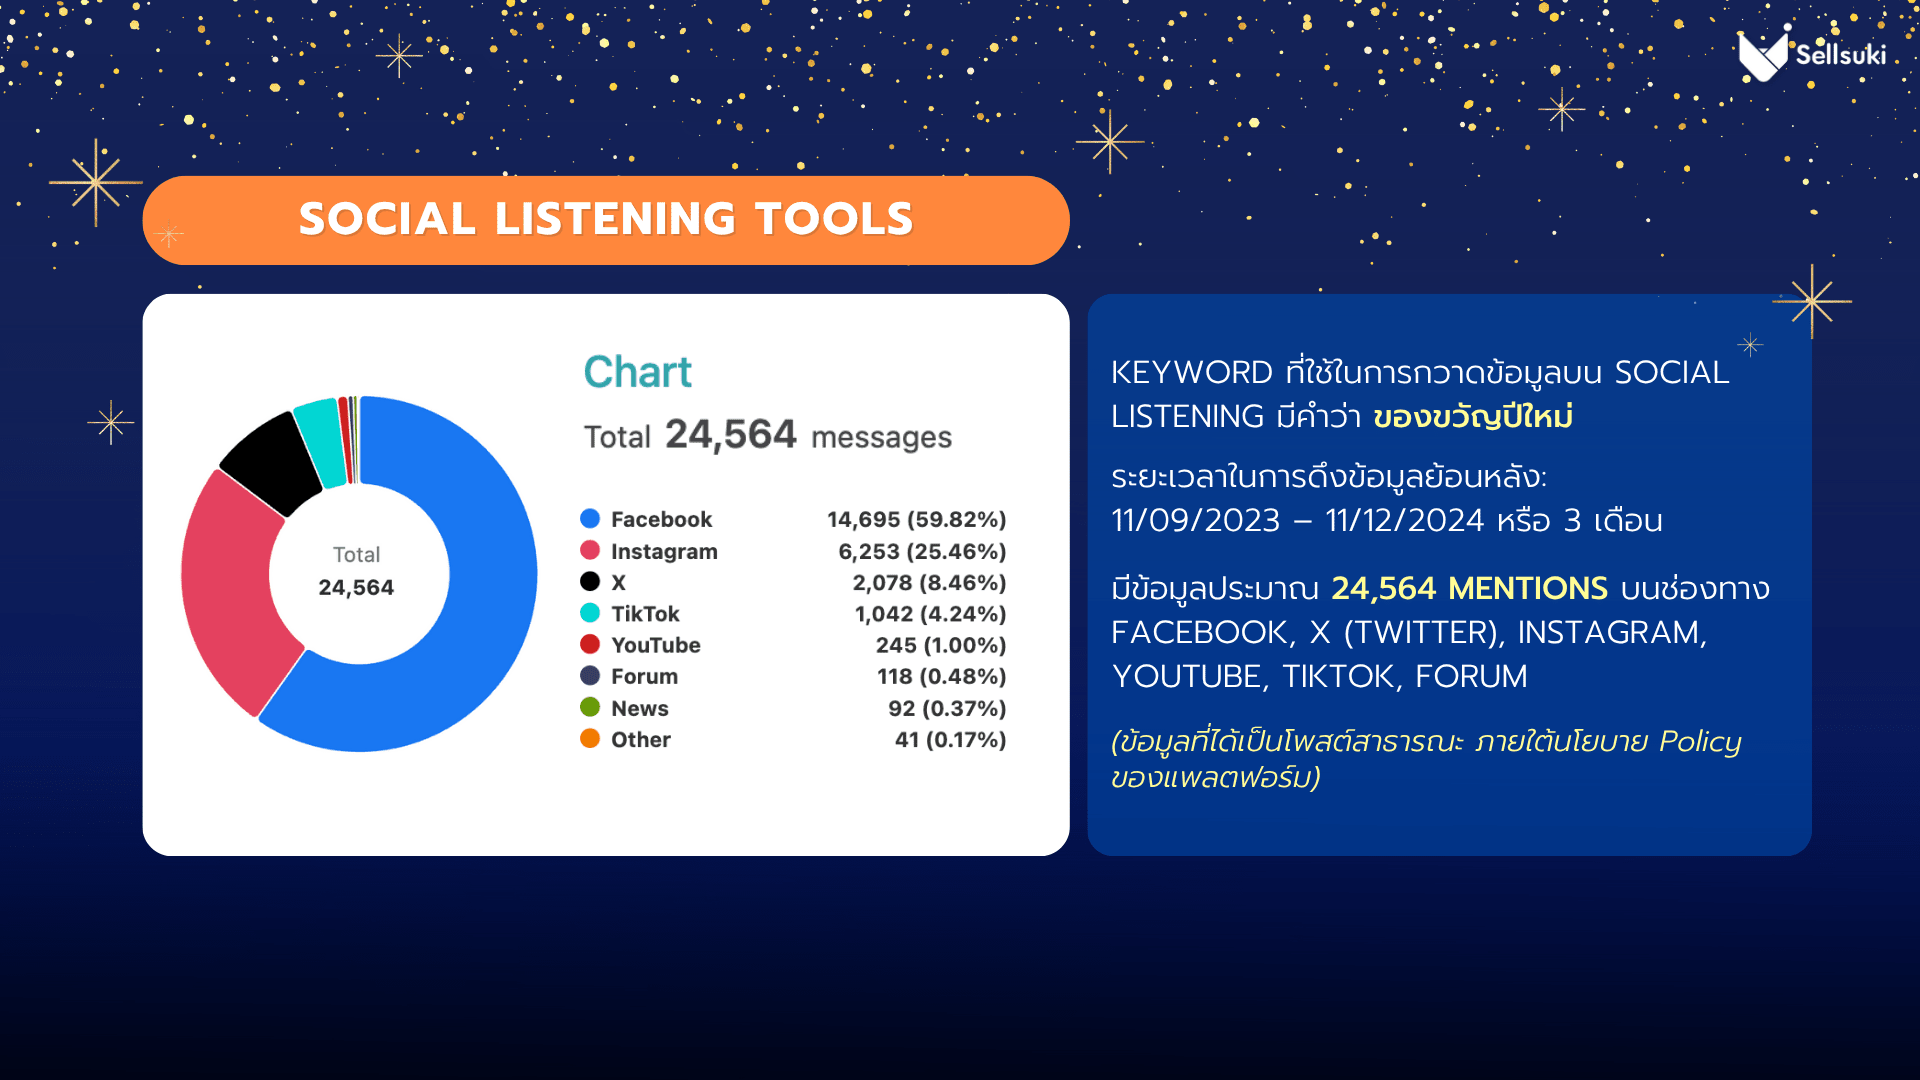Viewport: 1920px width, 1080px height.
Task: Click the Facebook legend label
Action: click(661, 519)
